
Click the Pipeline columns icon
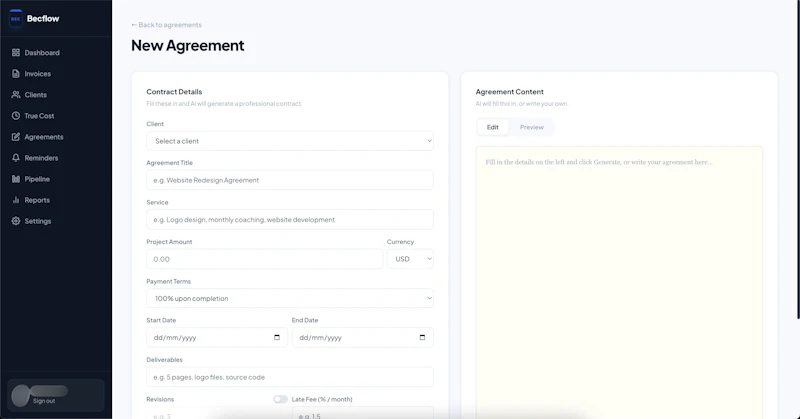[x=16, y=179]
